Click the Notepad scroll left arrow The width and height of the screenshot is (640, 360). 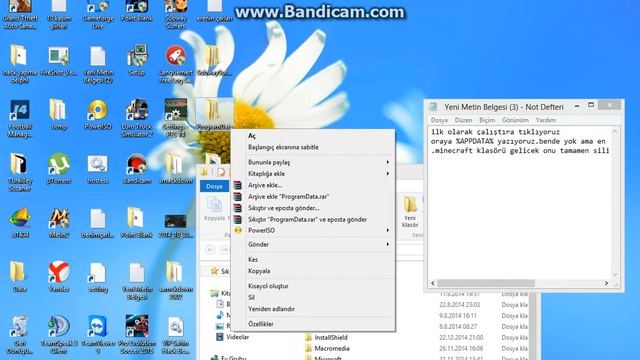[x=433, y=283]
